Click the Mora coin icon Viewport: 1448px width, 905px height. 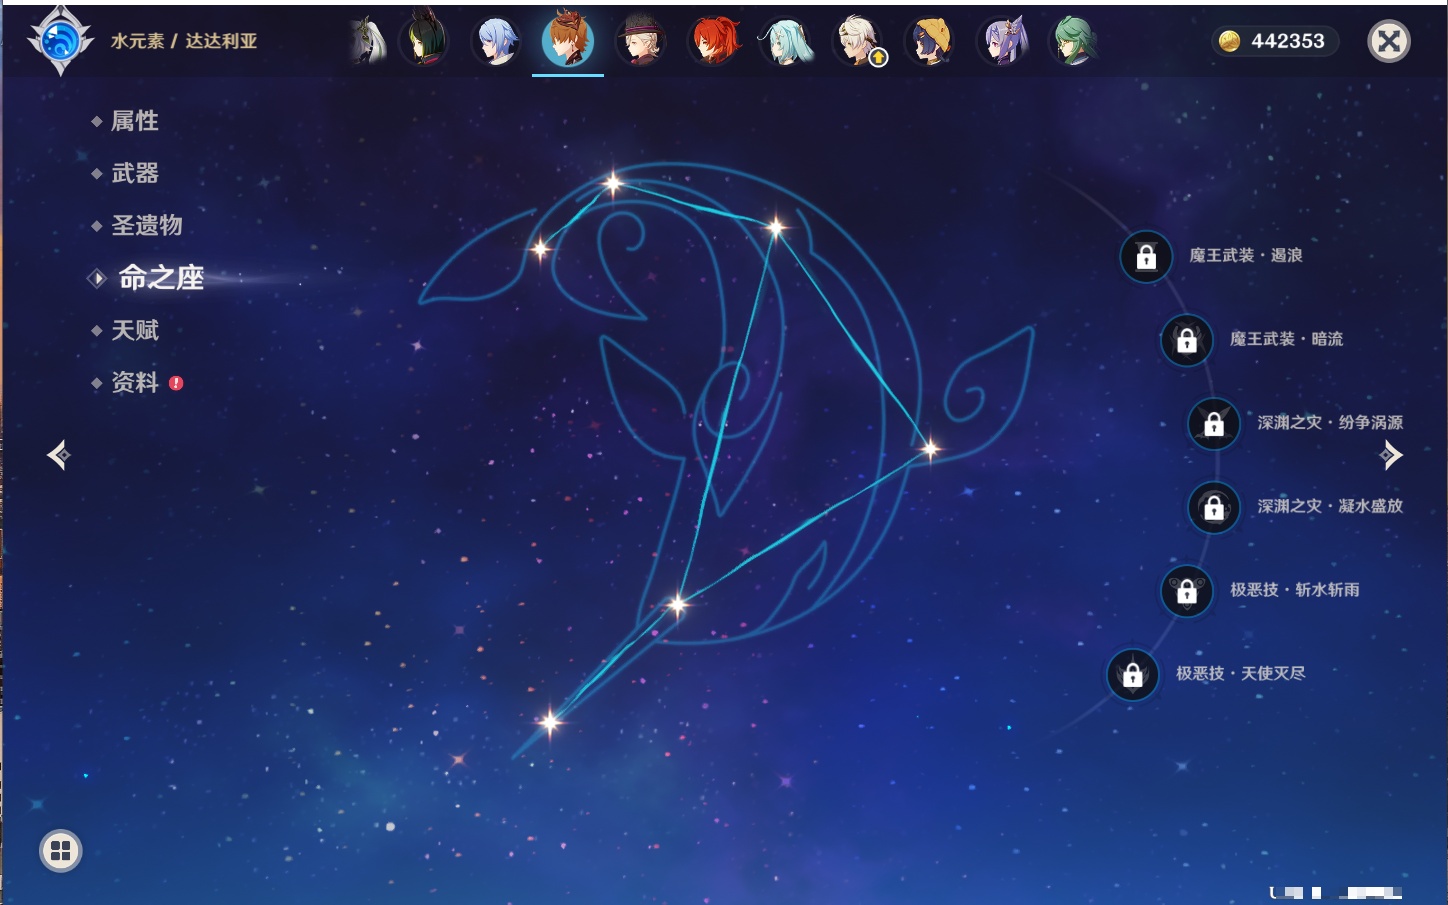click(1229, 41)
